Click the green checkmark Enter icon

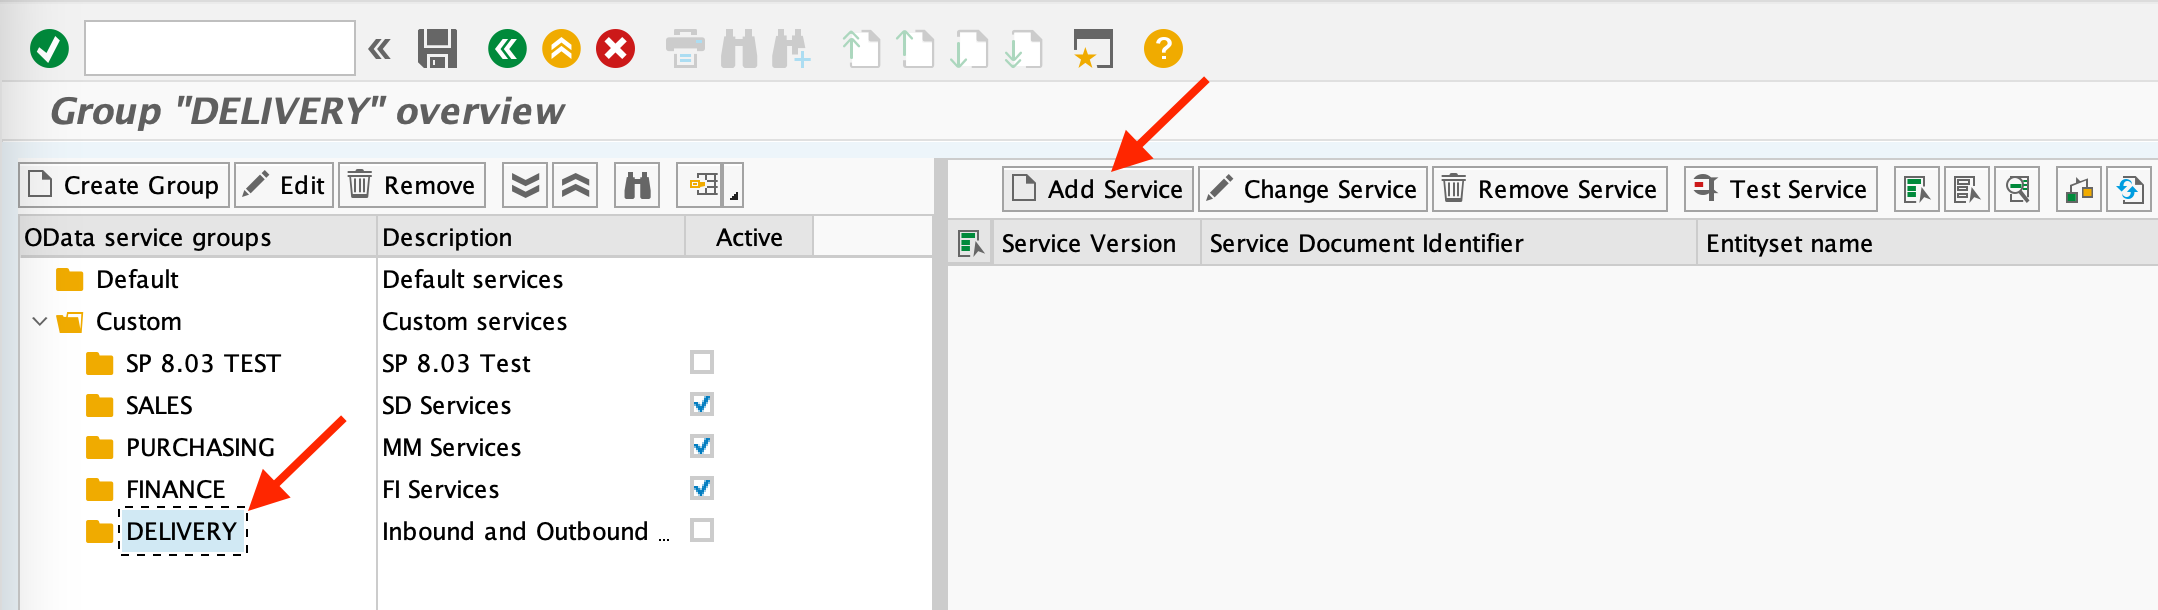49,48
